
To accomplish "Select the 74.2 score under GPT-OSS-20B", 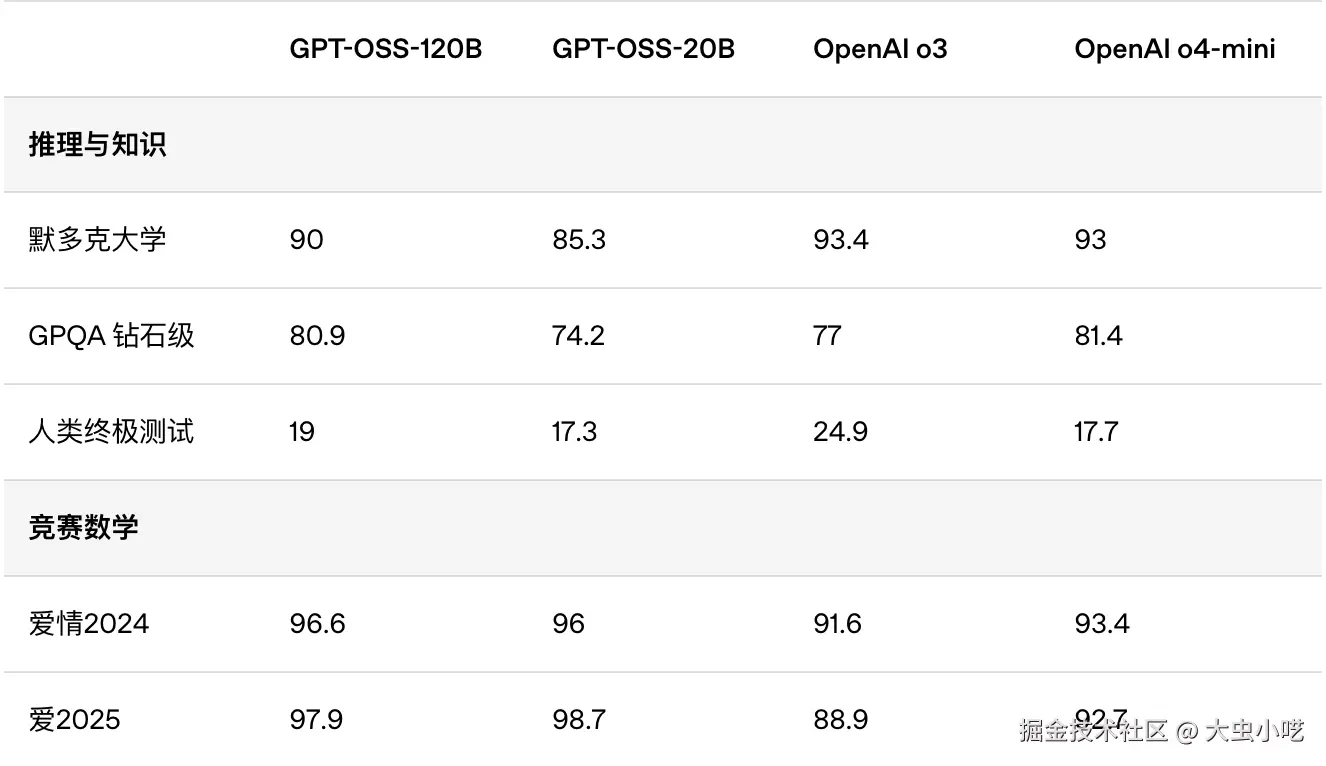I will coord(578,336).
